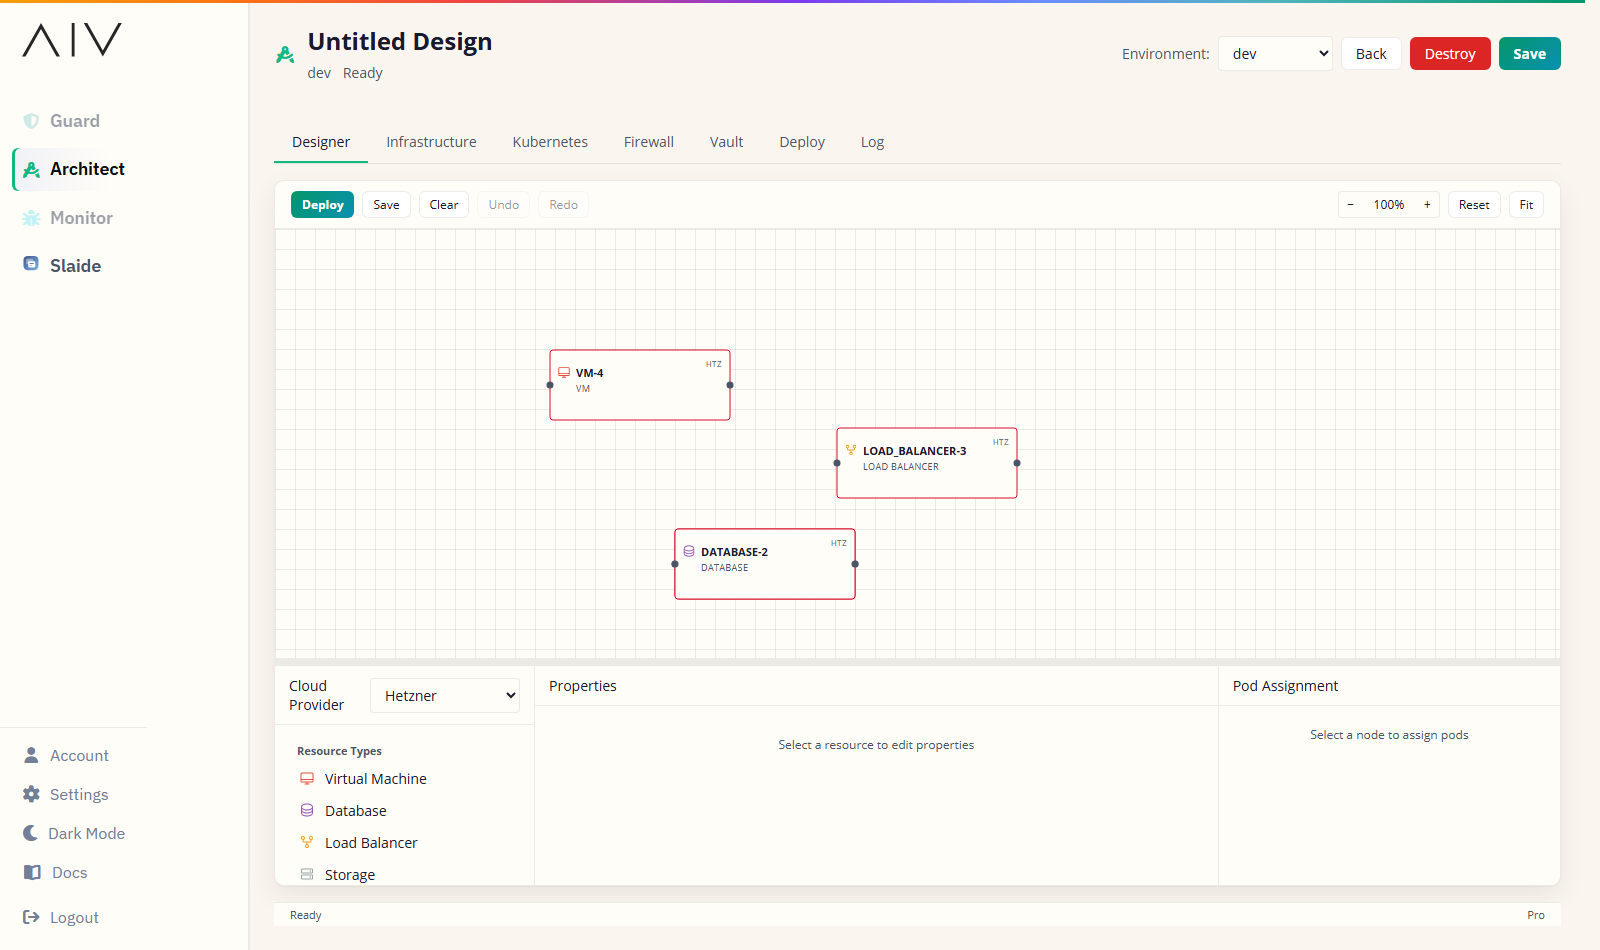Switch to the Infrastructure tab

[x=431, y=142]
